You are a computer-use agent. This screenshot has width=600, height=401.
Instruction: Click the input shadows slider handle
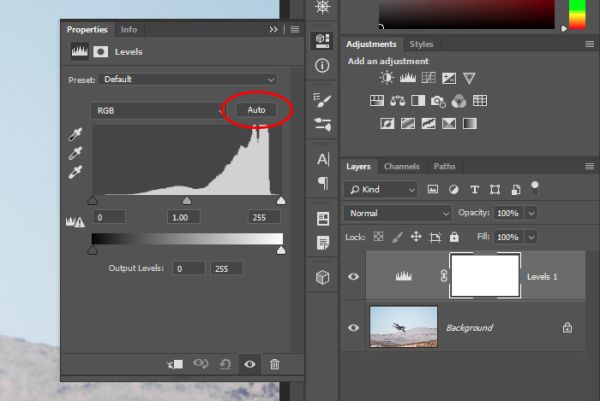click(93, 200)
